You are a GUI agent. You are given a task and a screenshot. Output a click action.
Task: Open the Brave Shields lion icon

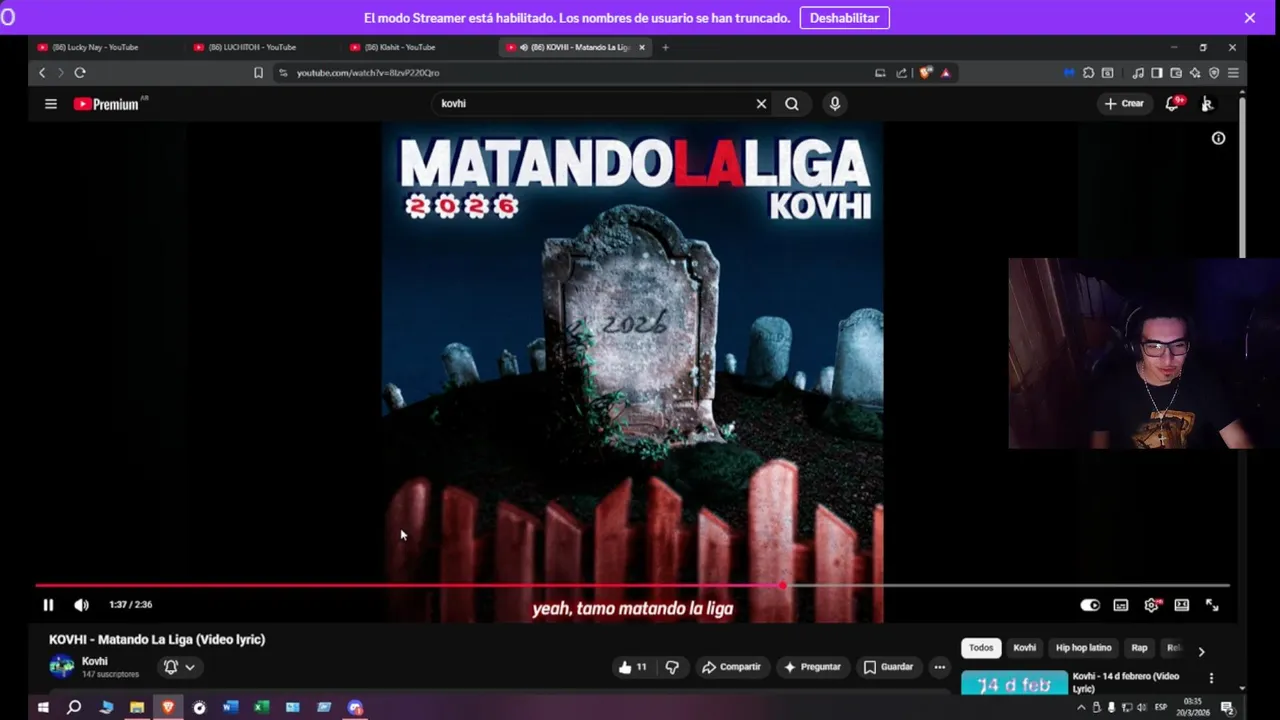926,73
